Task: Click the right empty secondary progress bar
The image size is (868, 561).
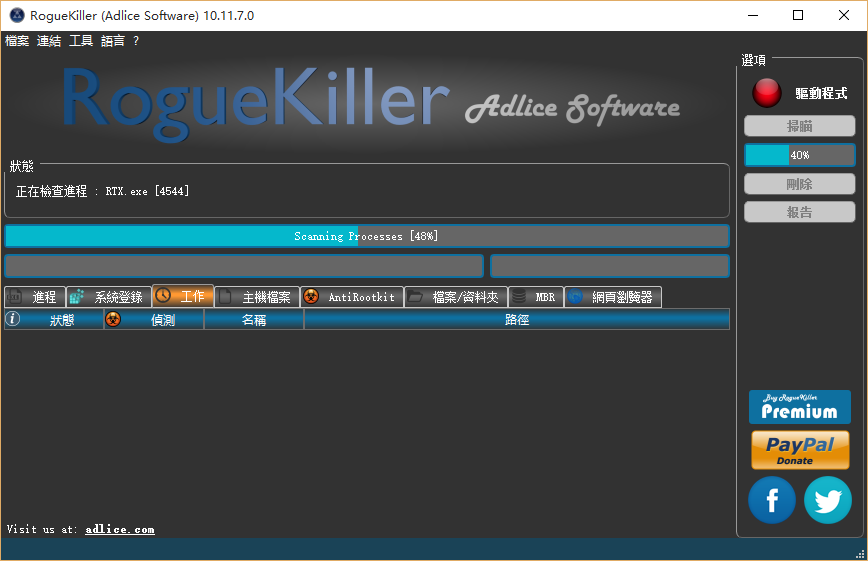Action: point(610,266)
